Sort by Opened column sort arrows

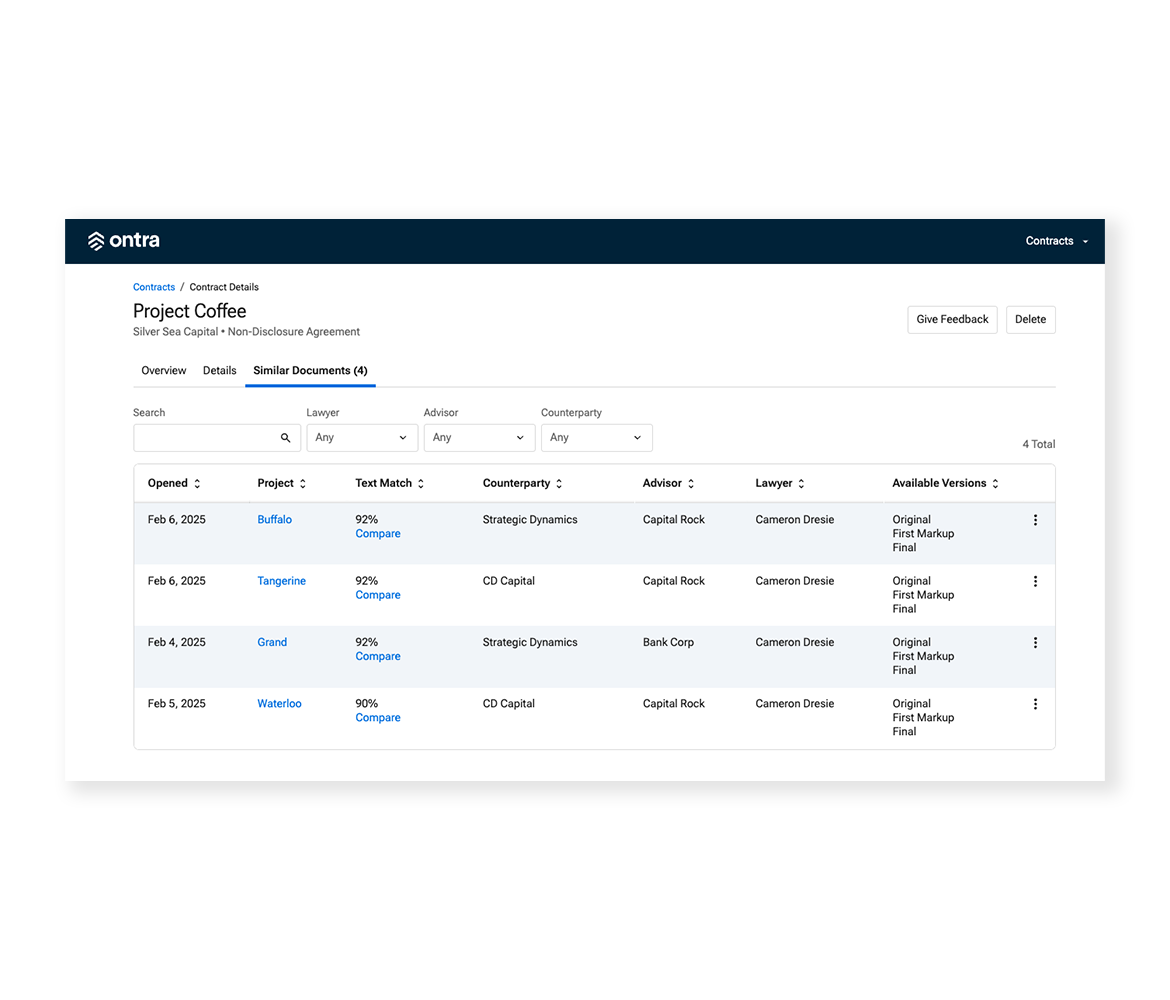(197, 484)
